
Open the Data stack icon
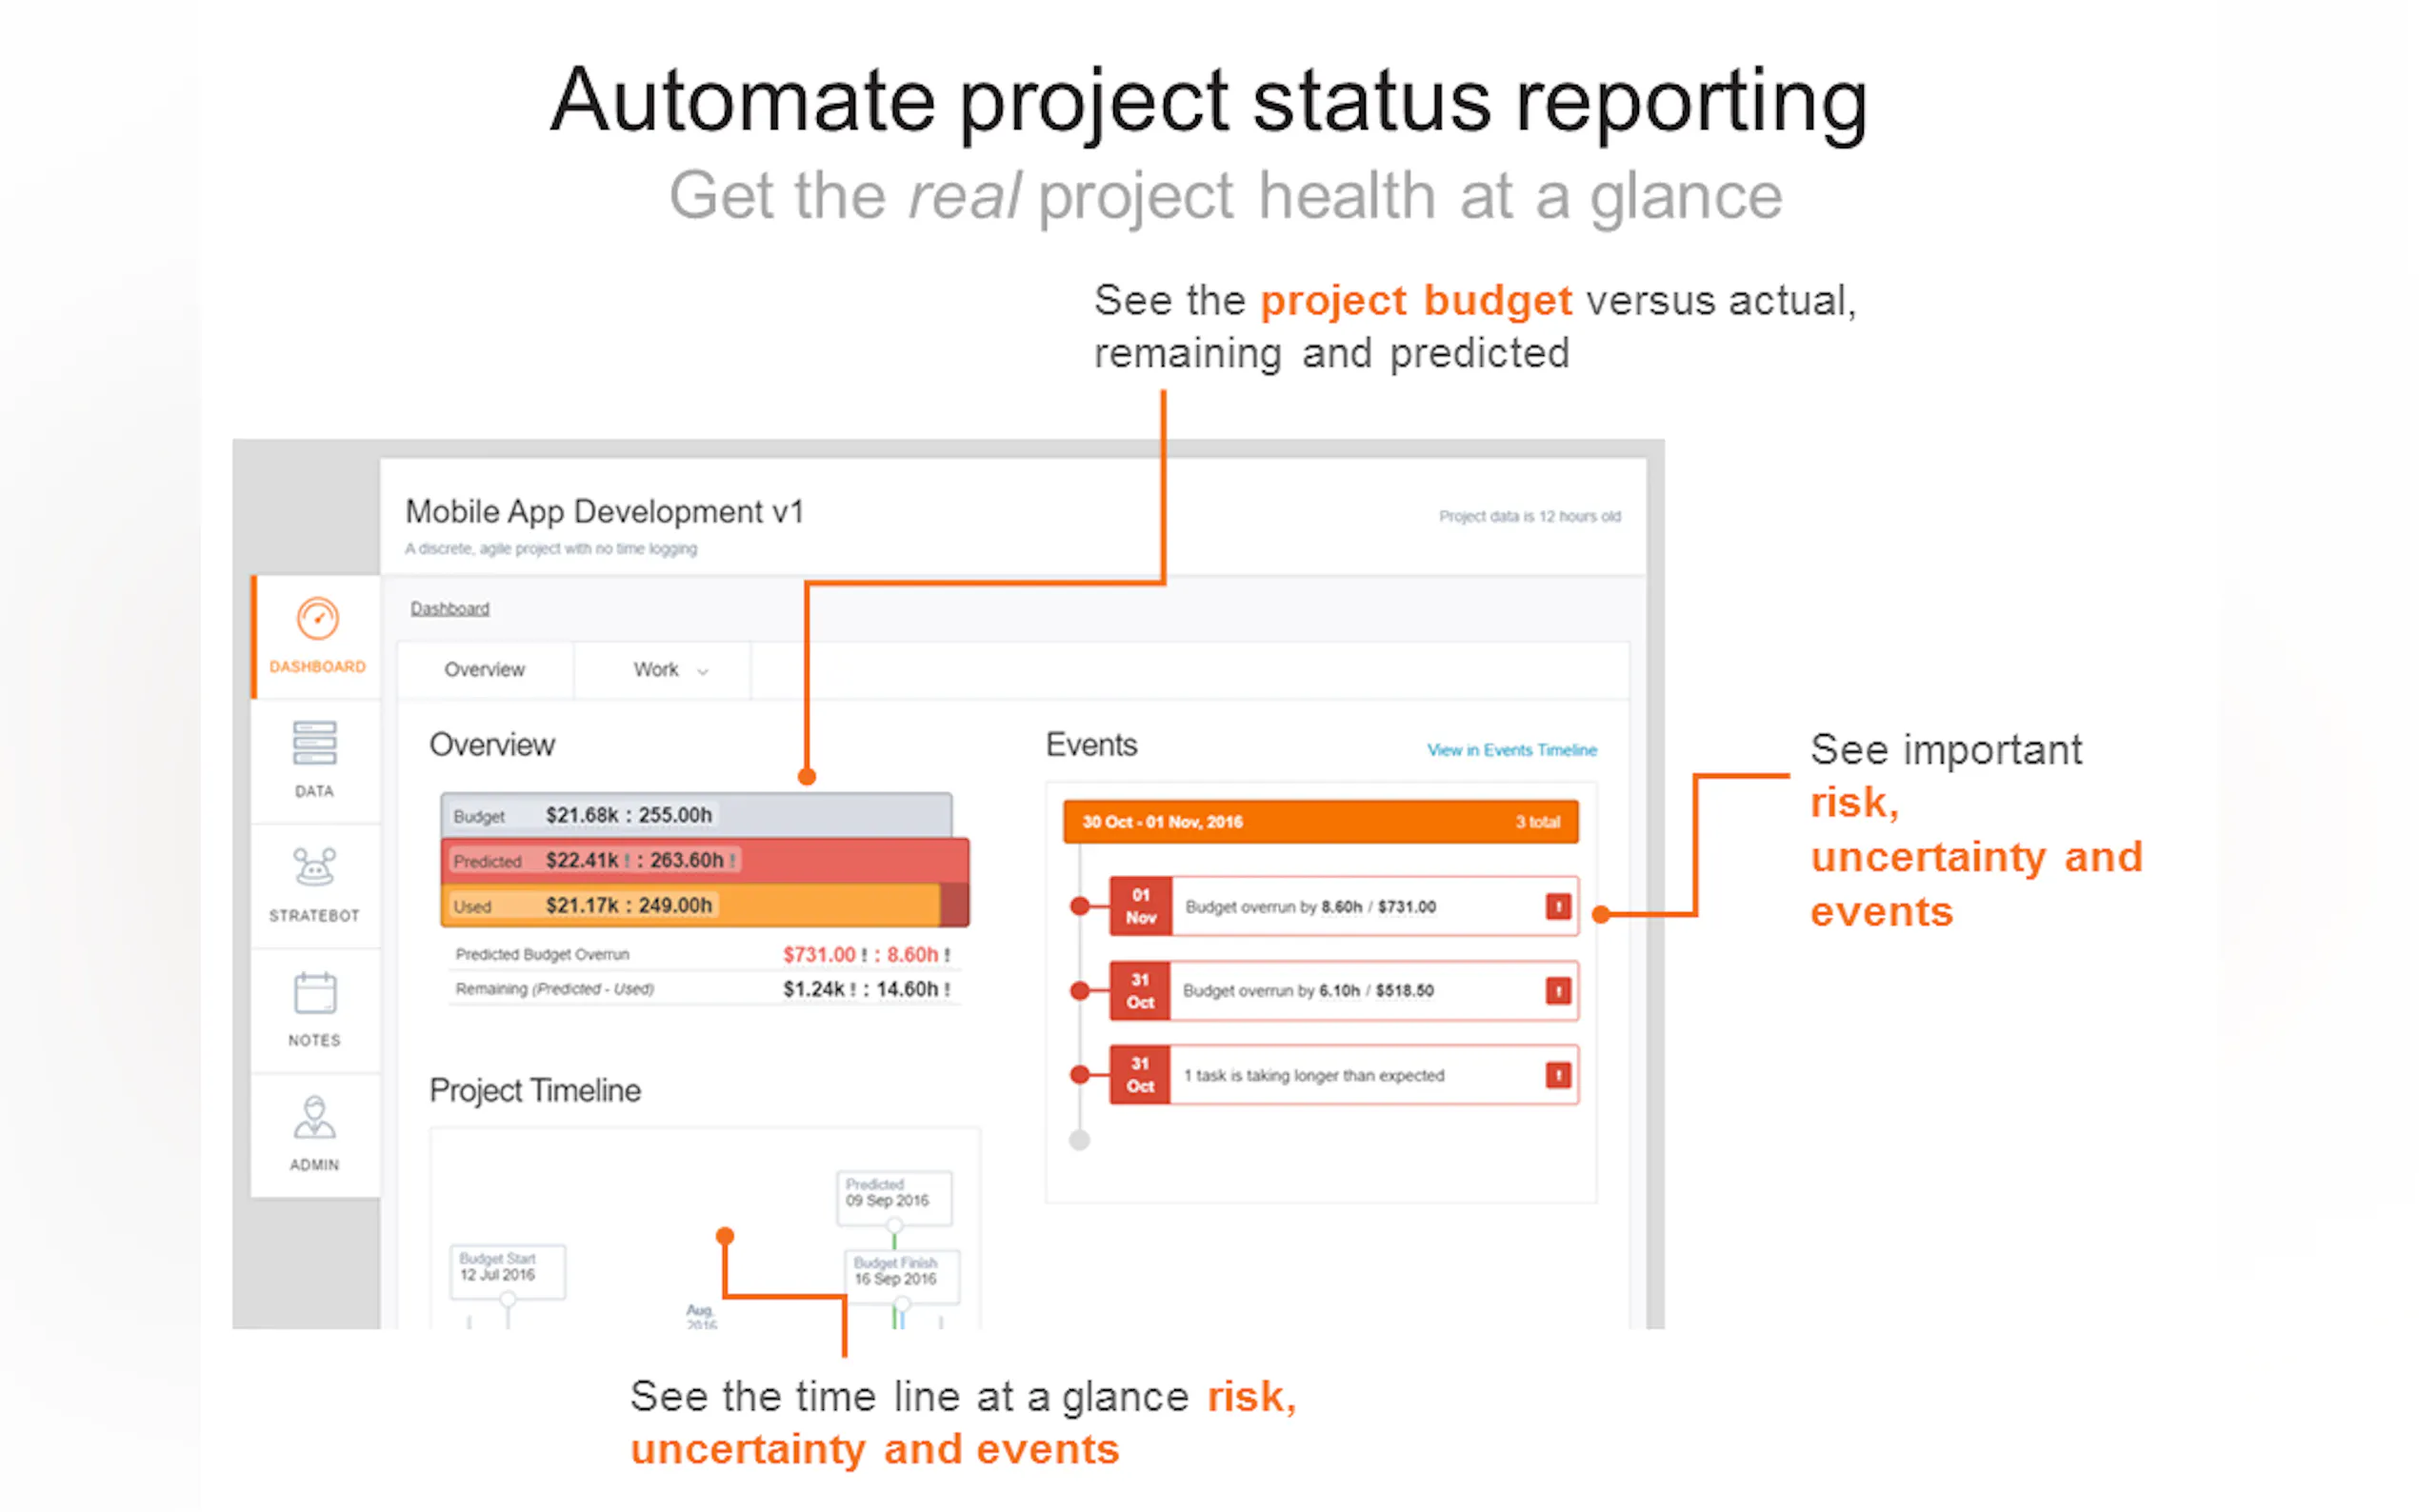pos(314,743)
